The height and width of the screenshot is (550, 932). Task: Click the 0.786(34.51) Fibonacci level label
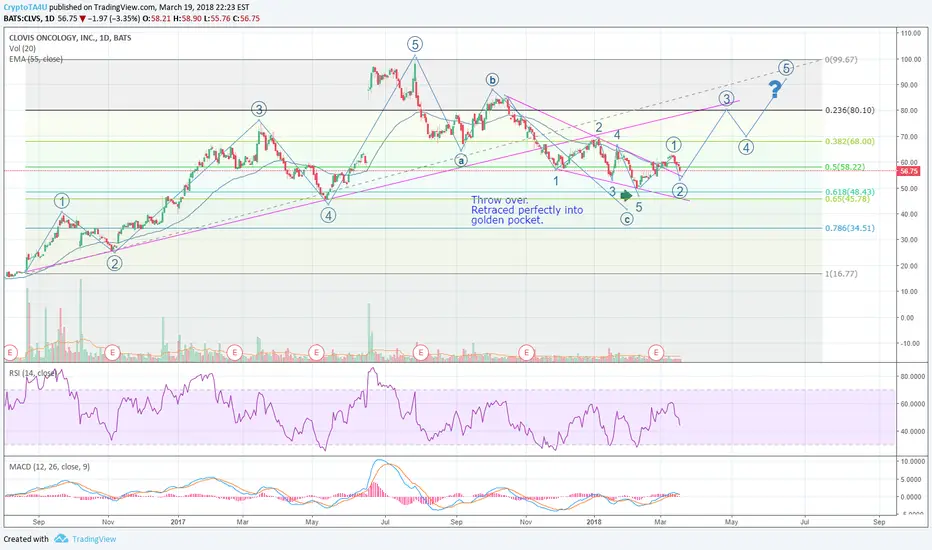tap(850, 228)
